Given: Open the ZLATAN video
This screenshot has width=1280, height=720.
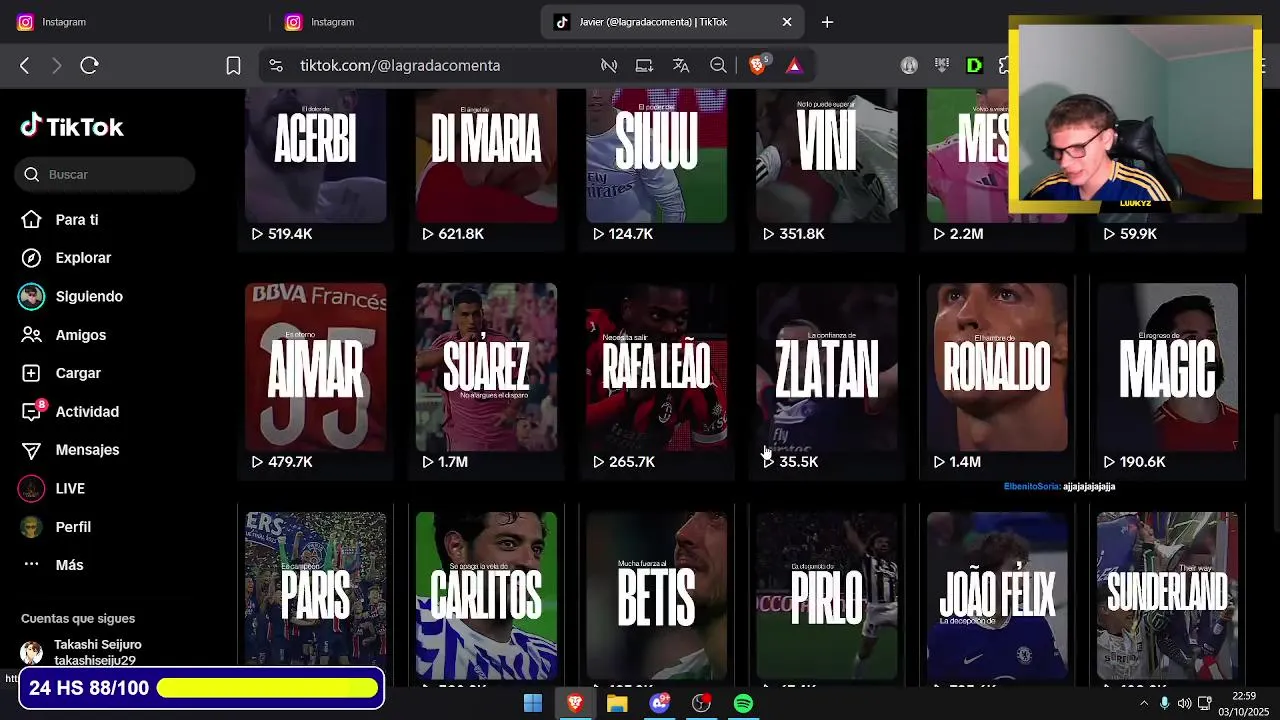Looking at the screenshot, I should tap(827, 367).
